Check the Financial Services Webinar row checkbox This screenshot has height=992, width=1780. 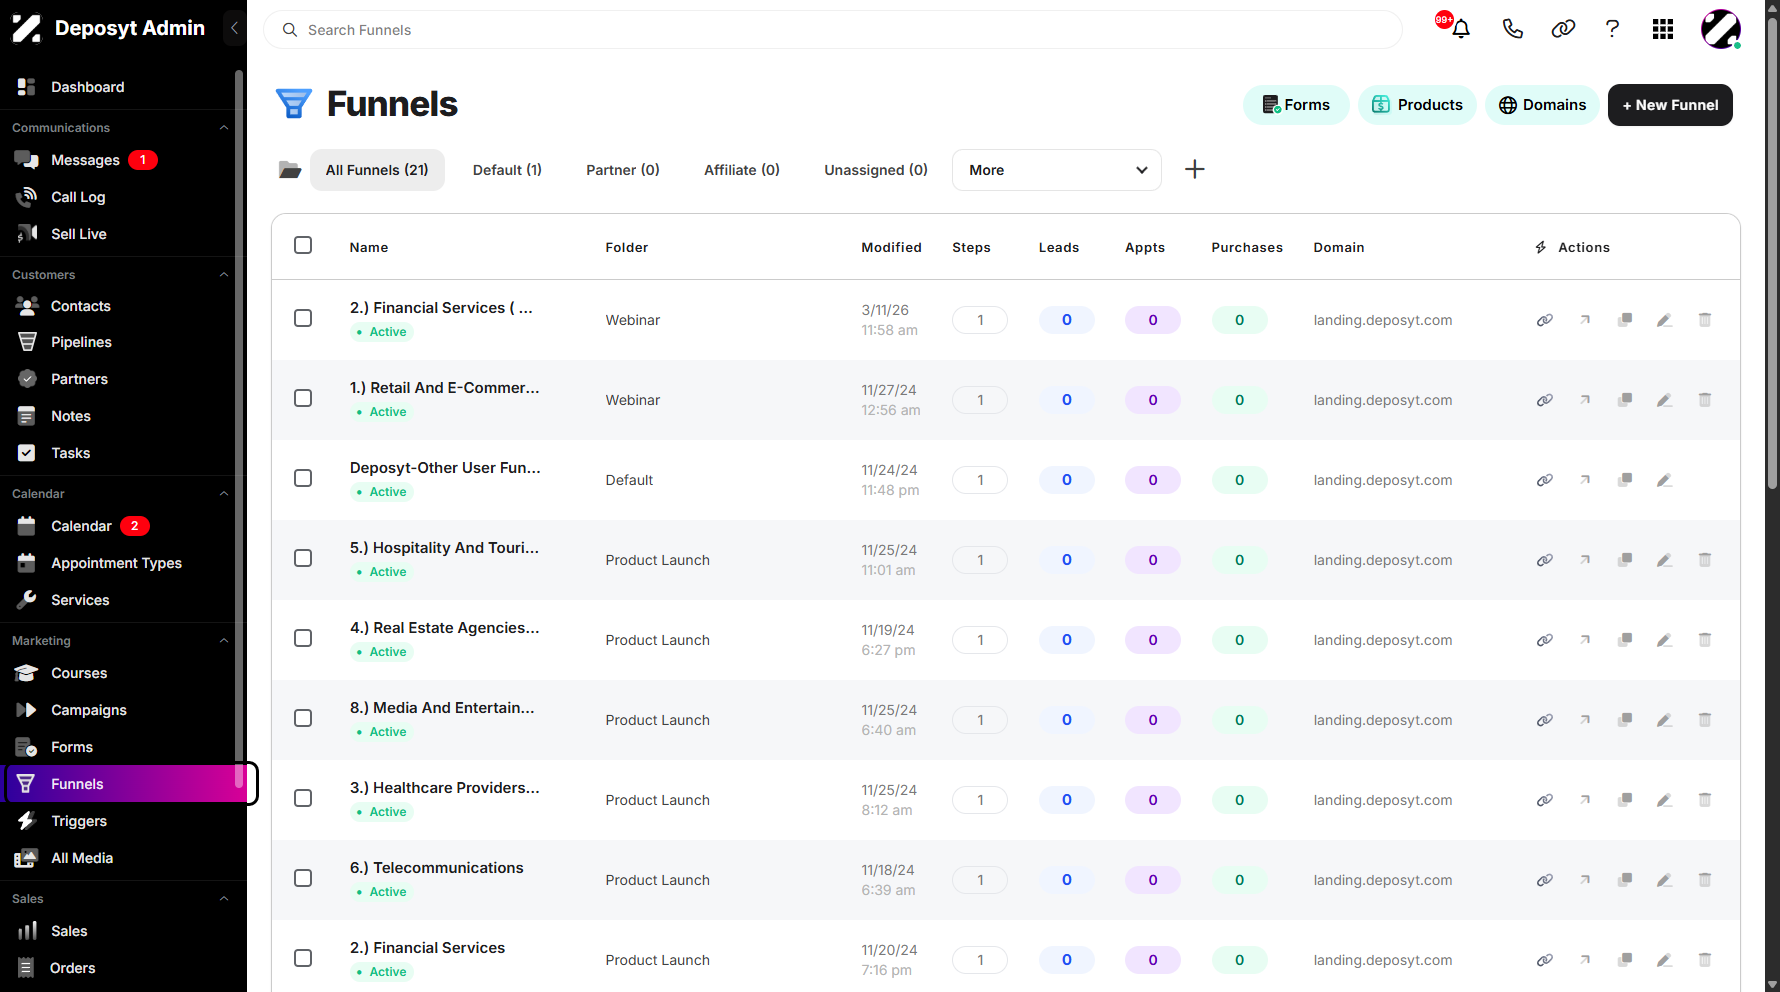[x=303, y=318]
